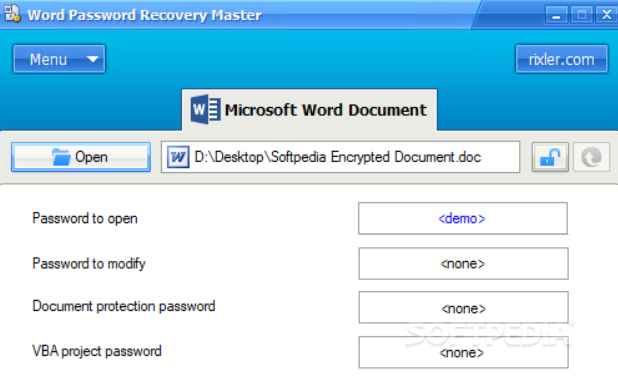Click the 'VBA project password' label

[x=97, y=351]
